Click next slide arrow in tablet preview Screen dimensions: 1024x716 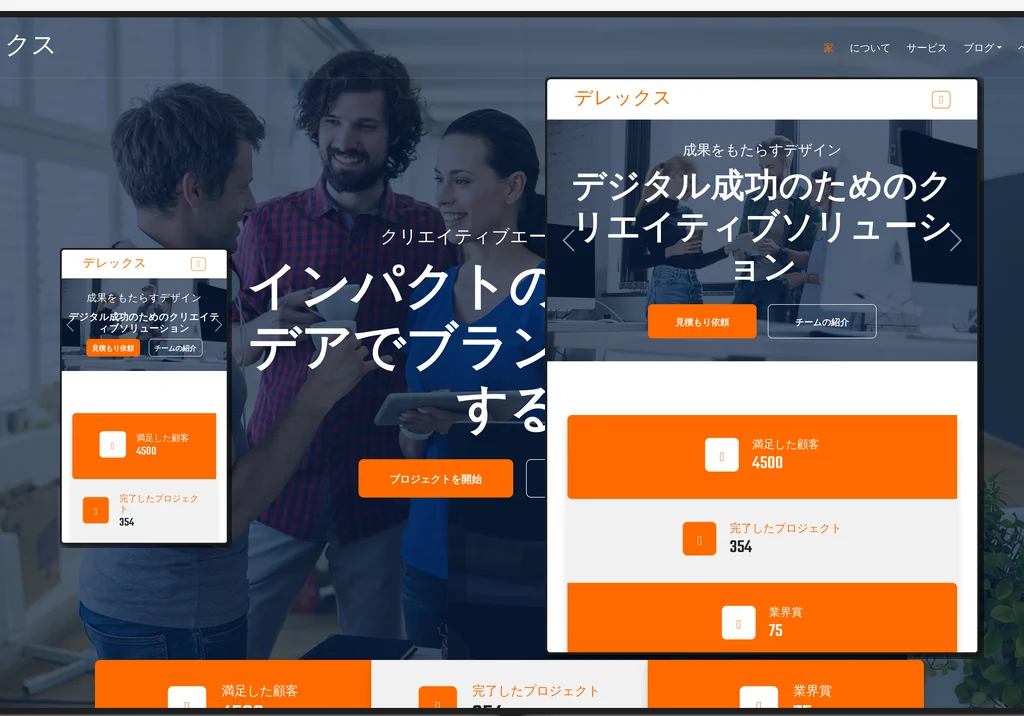click(955, 241)
